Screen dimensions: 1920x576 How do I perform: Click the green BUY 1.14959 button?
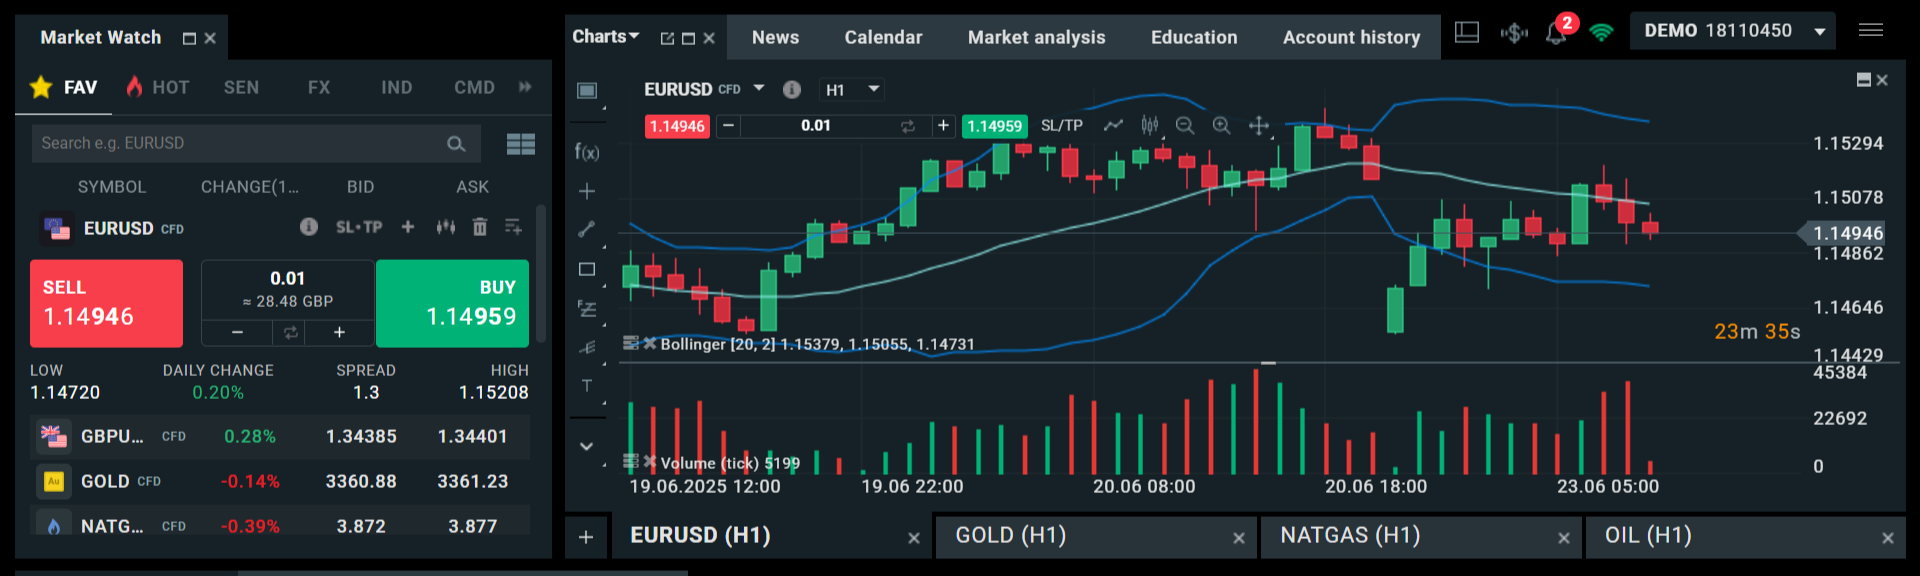pyautogui.click(x=452, y=303)
